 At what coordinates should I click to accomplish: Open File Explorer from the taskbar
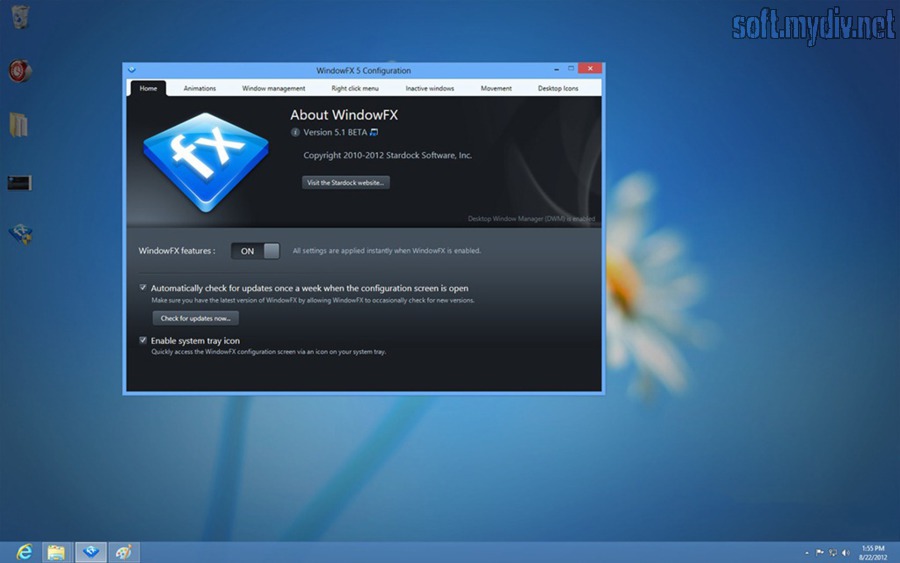[x=56, y=552]
